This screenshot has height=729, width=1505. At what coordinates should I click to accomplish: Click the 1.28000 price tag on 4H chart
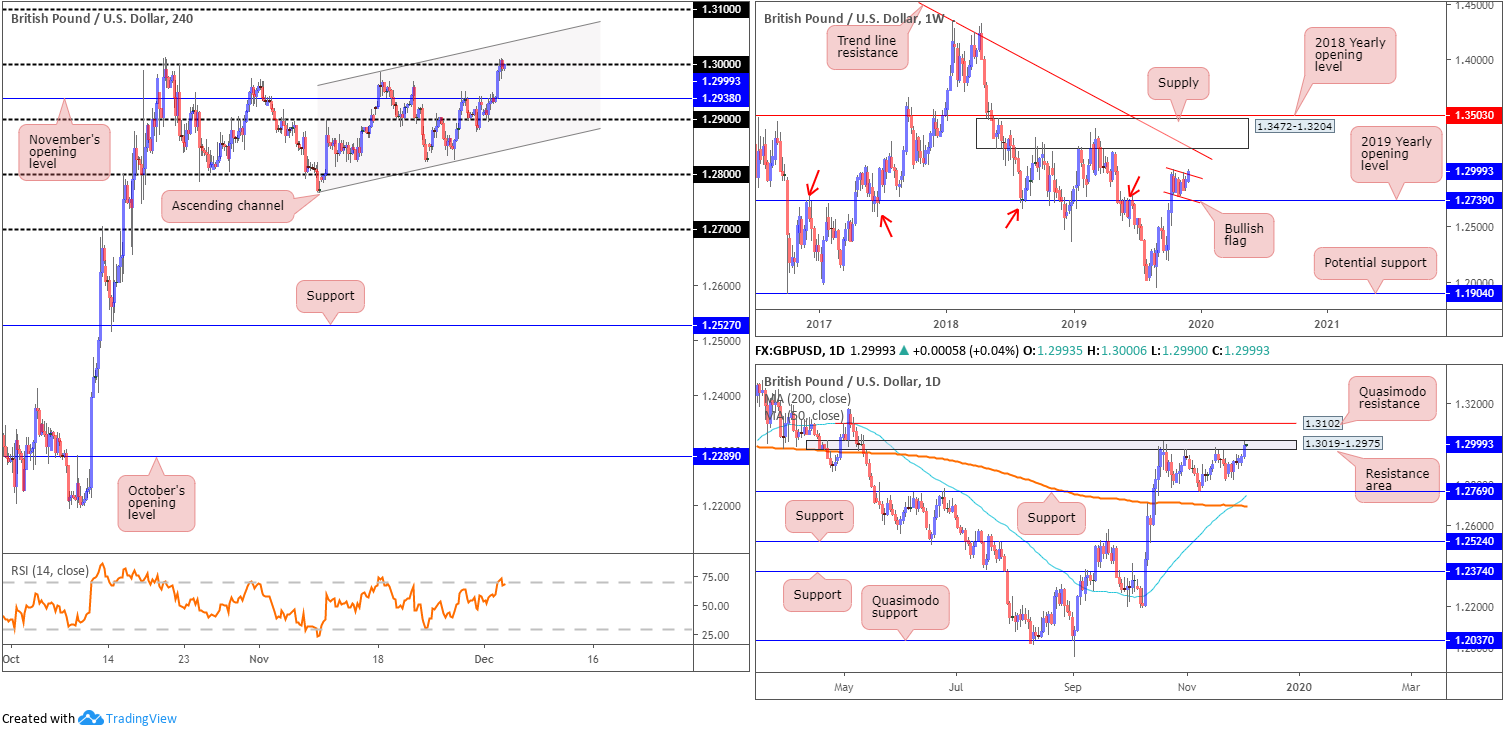pyautogui.click(x=720, y=174)
